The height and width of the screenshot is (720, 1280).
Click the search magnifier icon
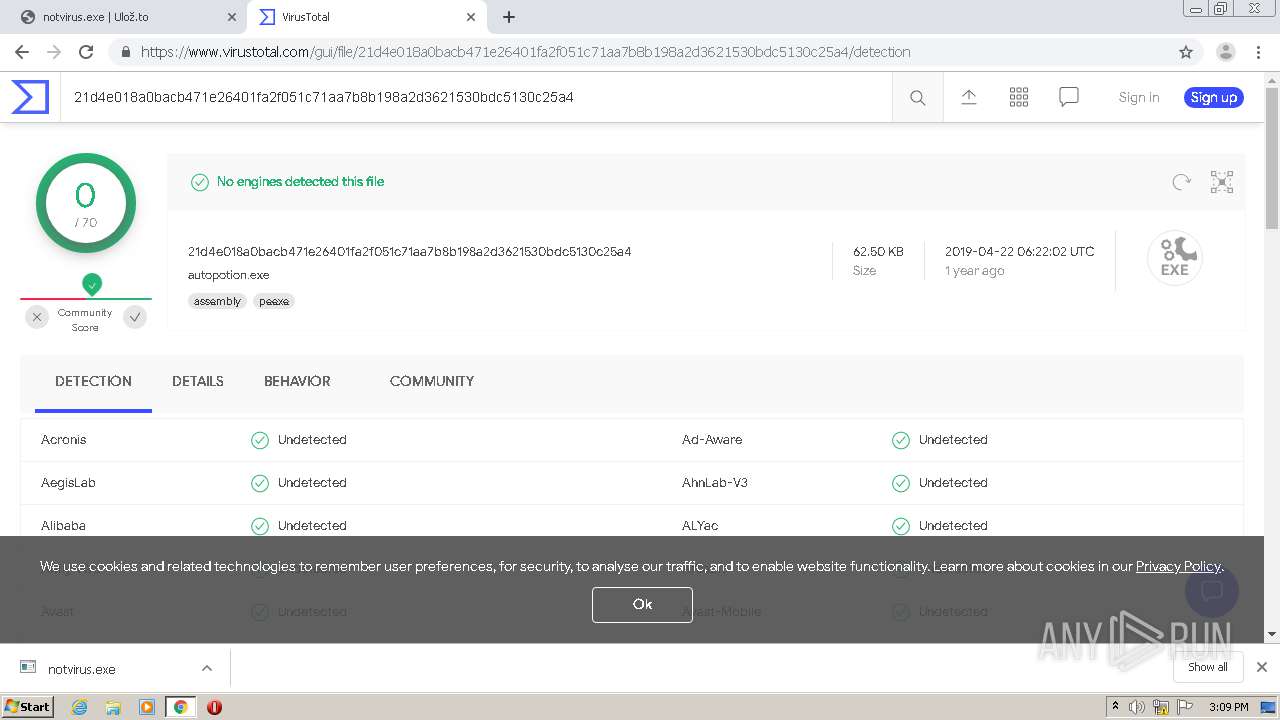click(x=917, y=97)
